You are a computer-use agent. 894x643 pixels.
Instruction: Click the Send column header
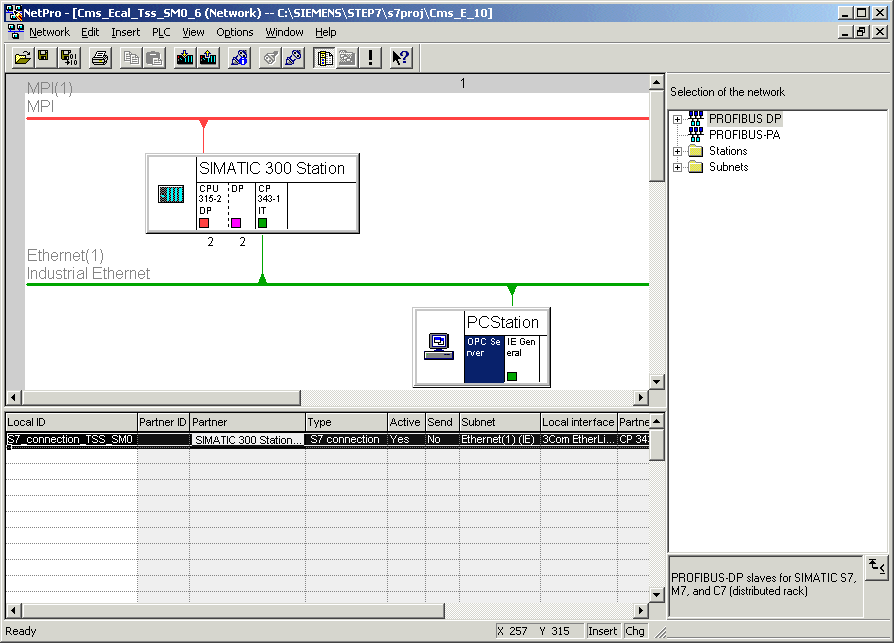442,422
